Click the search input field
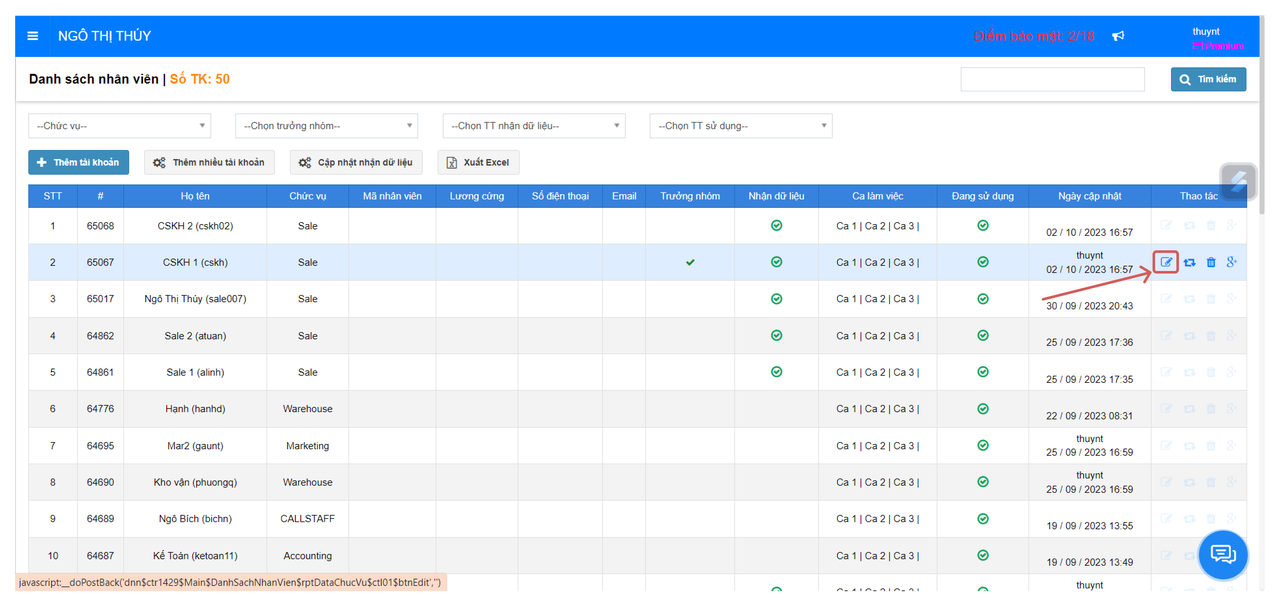Viewport: 1280px width, 607px height. [x=1052, y=79]
